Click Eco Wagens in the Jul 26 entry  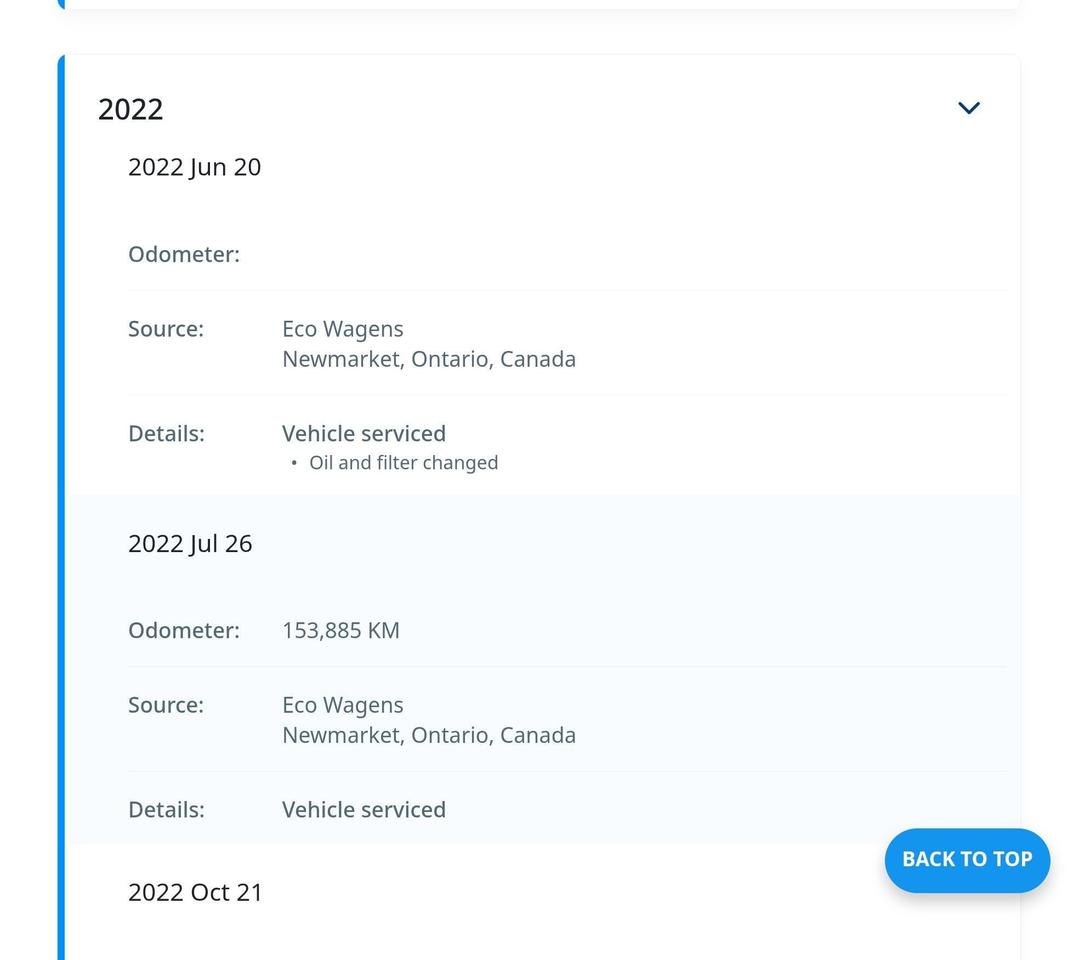pos(343,705)
